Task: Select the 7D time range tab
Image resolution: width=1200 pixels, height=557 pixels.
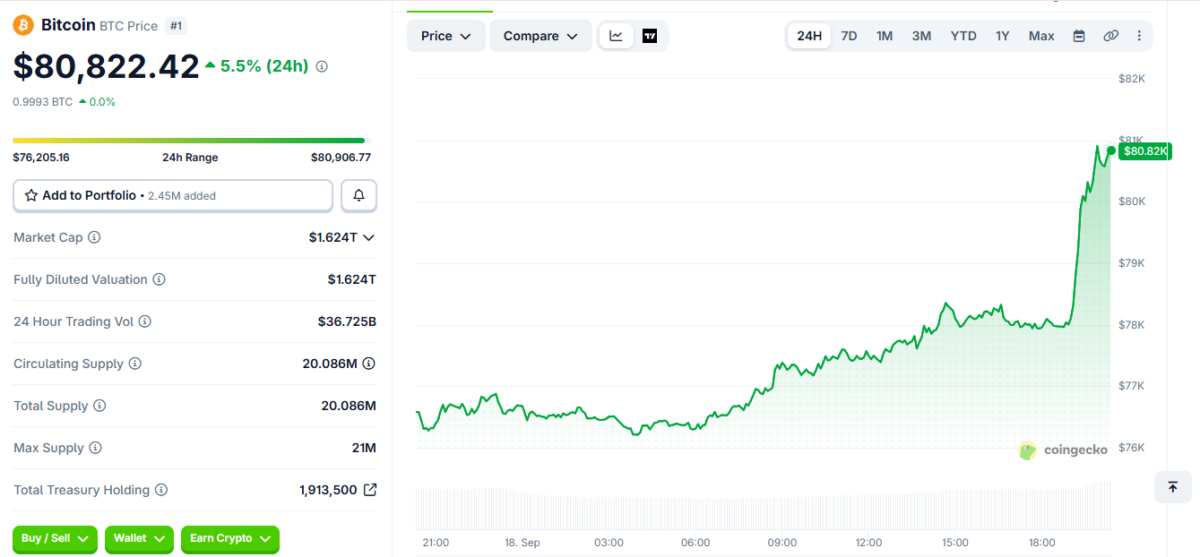Action: click(x=849, y=36)
